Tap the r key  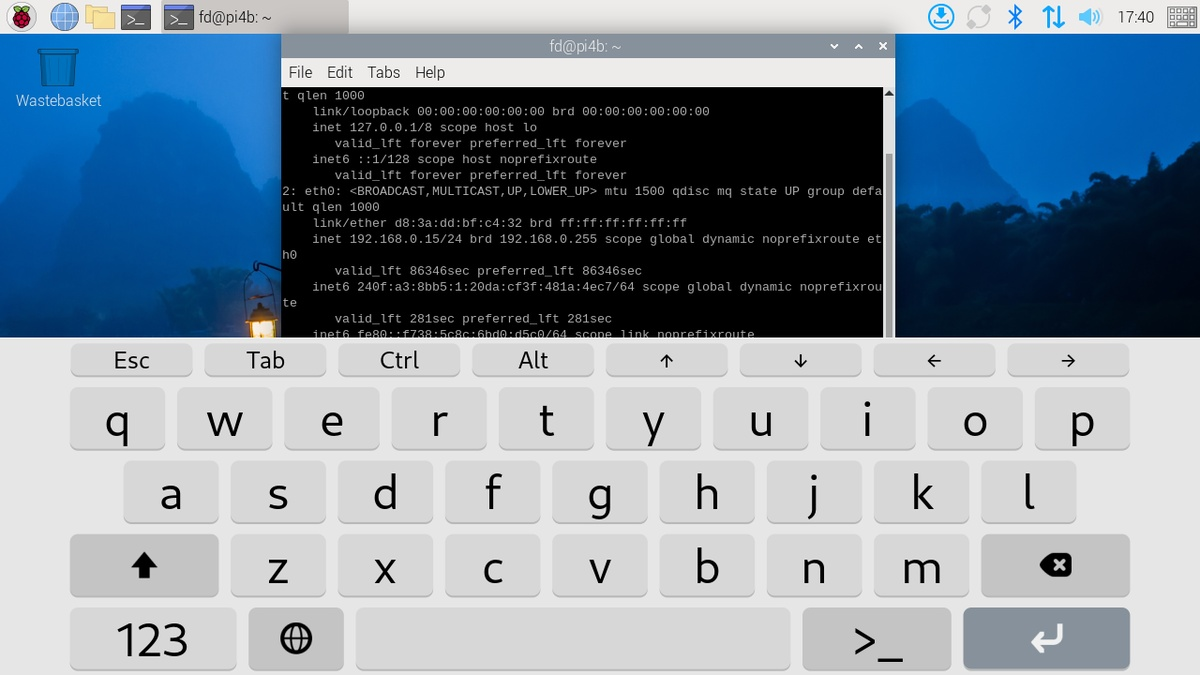click(439, 419)
